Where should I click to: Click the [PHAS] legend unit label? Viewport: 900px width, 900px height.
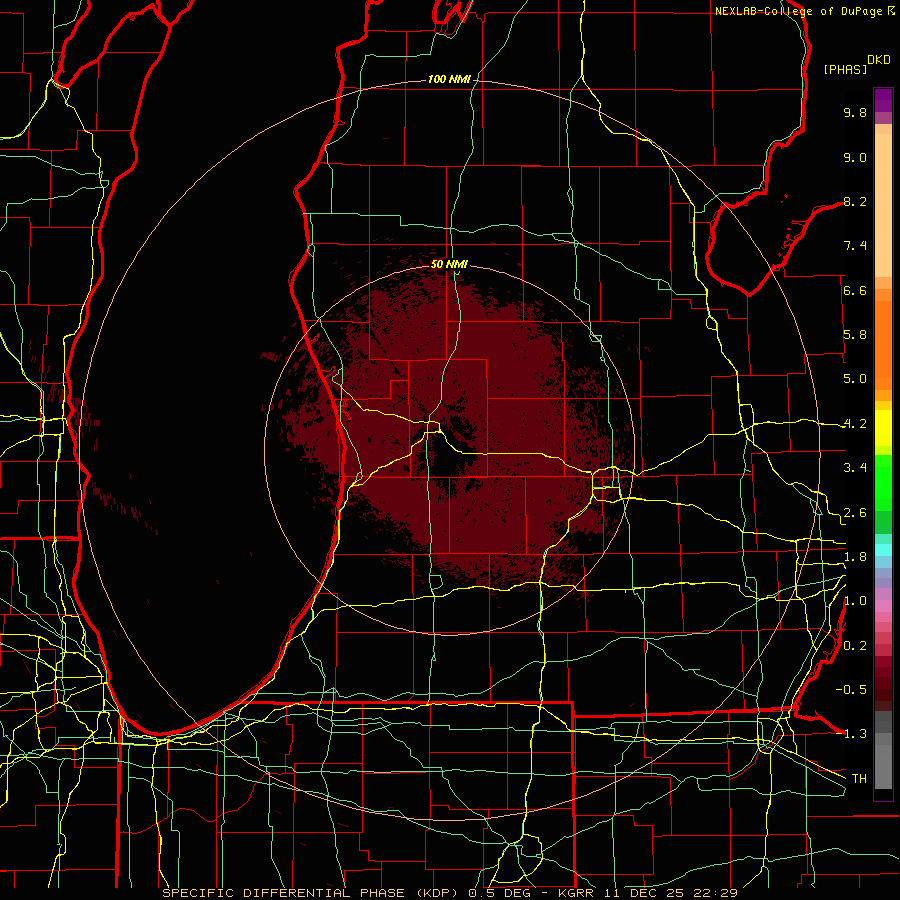click(845, 69)
